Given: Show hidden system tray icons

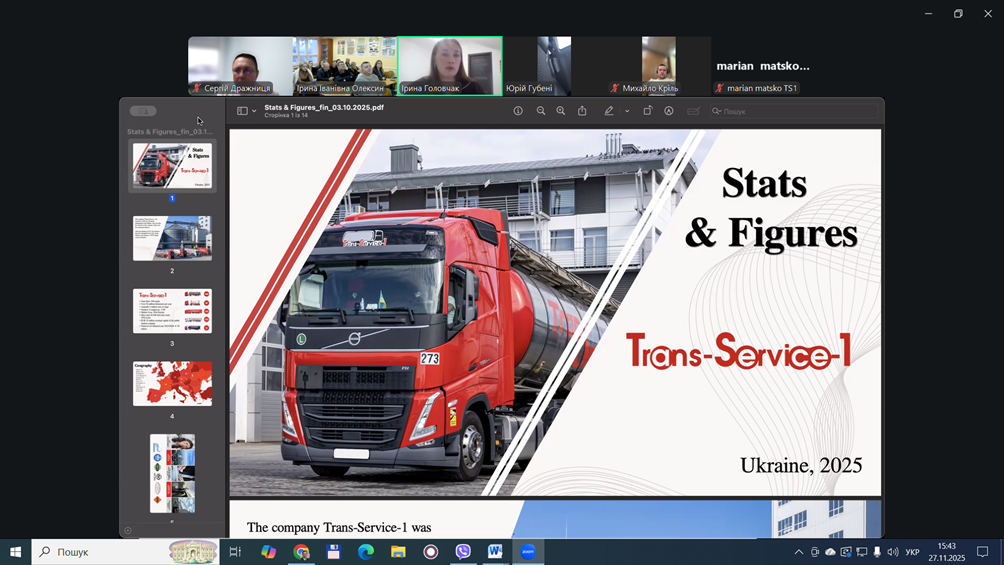Looking at the screenshot, I should click(798, 552).
